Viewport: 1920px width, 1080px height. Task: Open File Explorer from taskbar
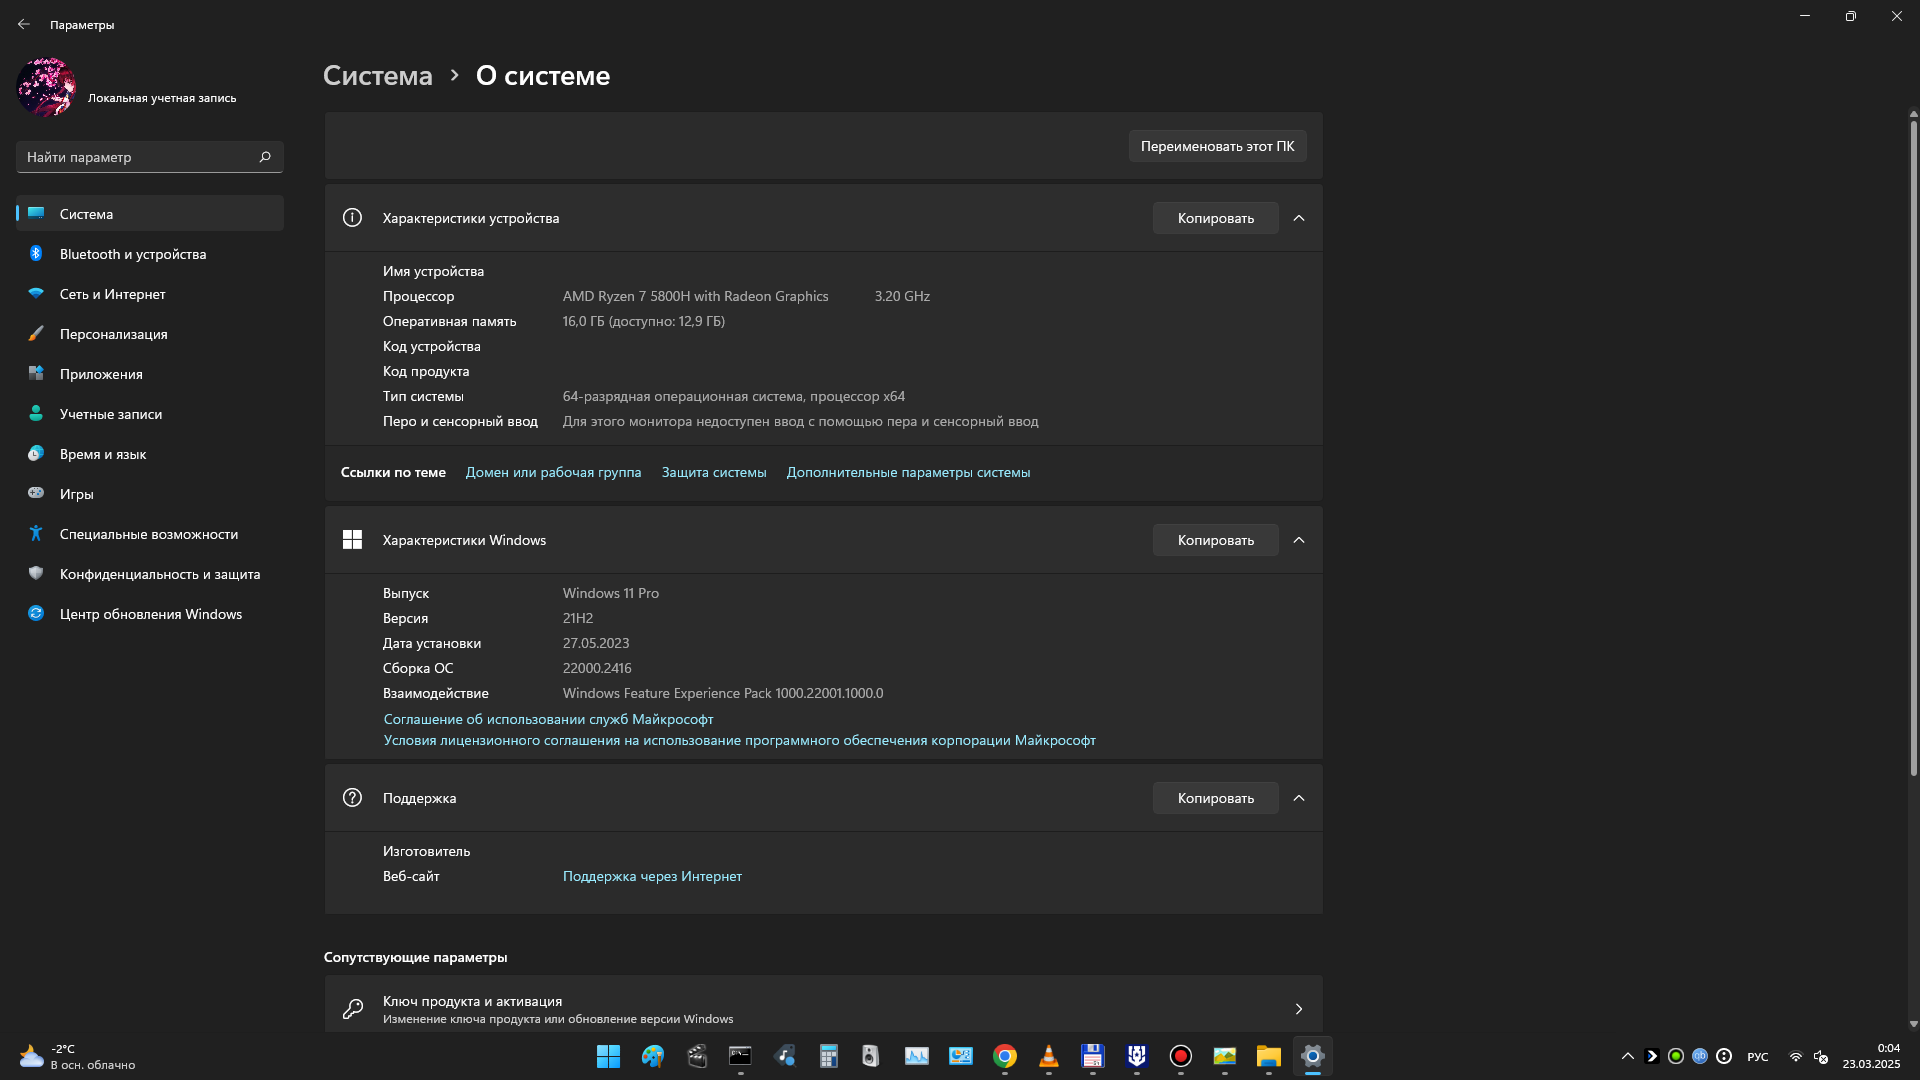pos(1269,1056)
